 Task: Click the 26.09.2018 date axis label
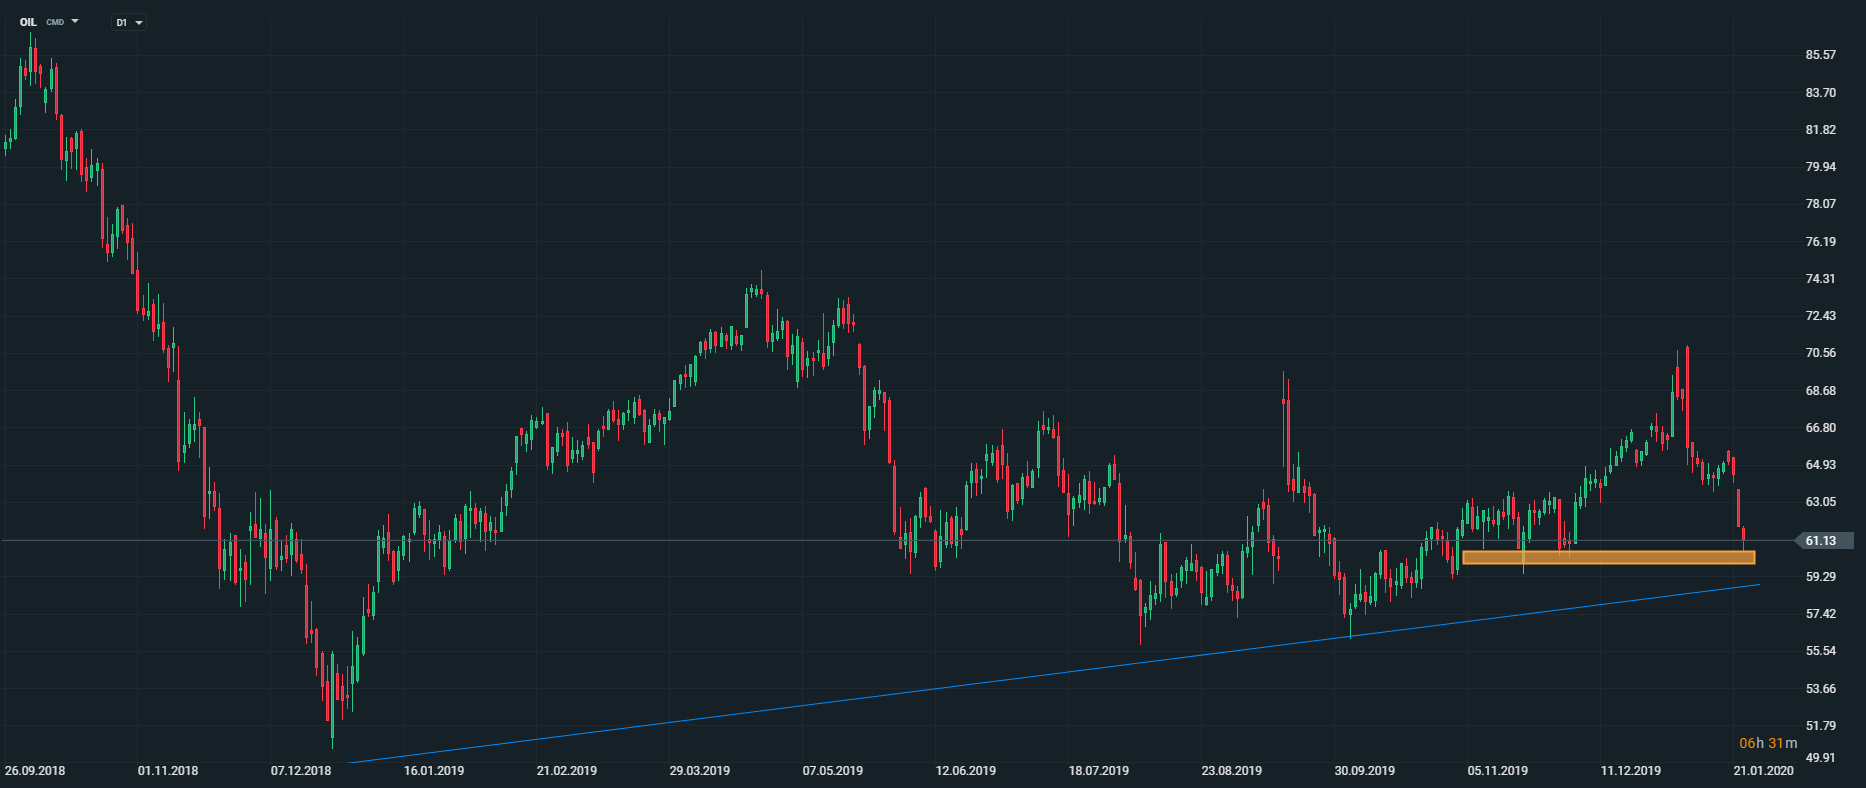pyautogui.click(x=35, y=771)
